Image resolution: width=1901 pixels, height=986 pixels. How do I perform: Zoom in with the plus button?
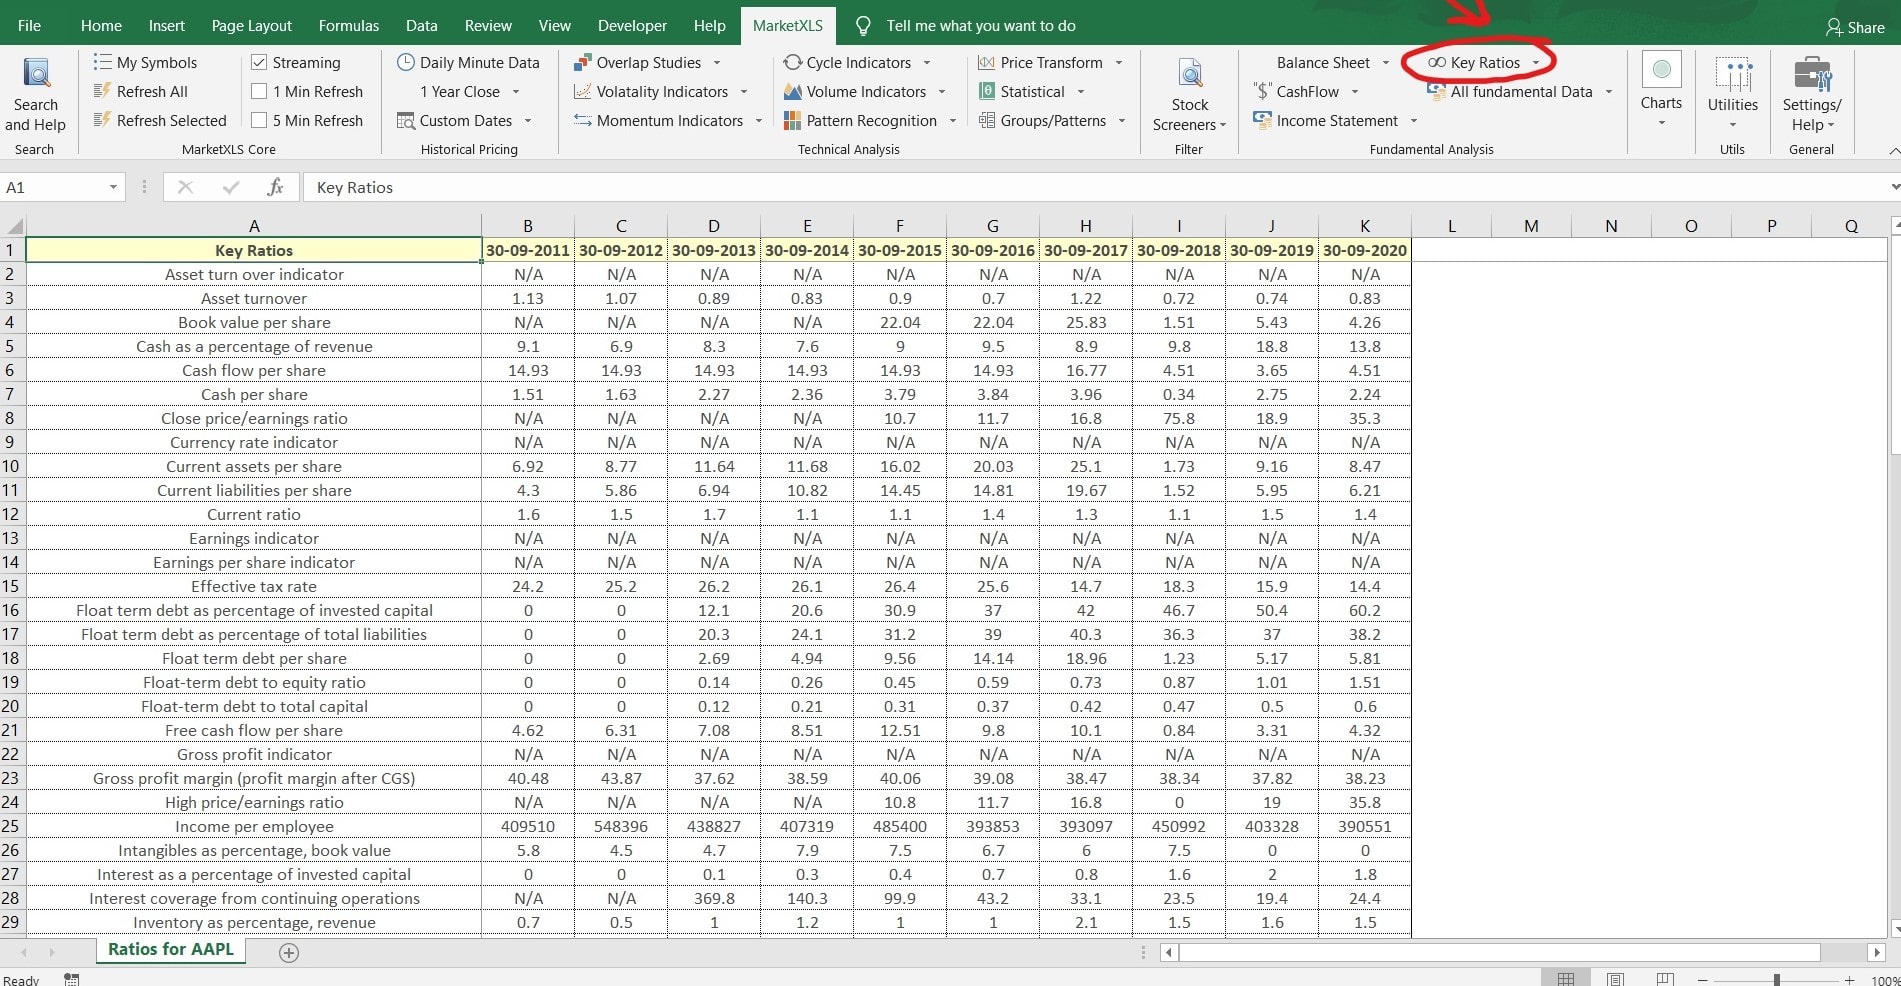click(1850, 981)
